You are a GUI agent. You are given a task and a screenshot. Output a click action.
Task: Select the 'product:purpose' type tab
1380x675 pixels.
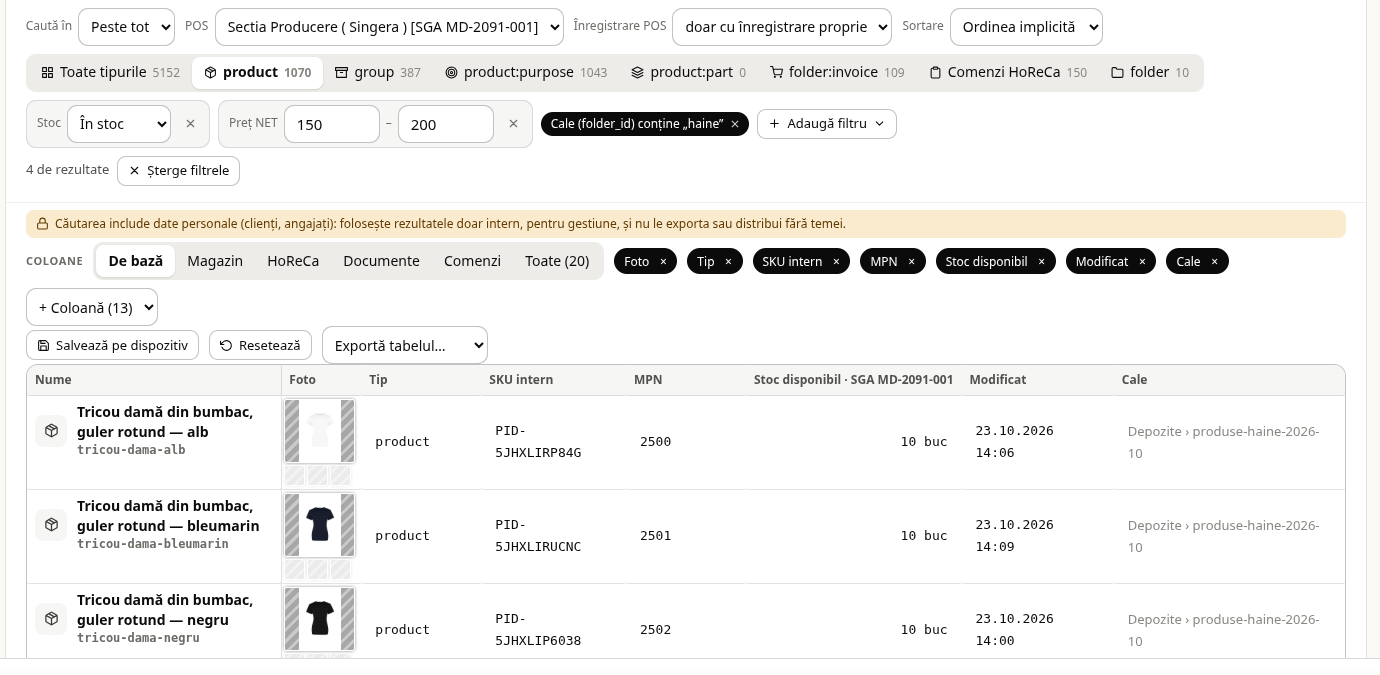point(526,72)
